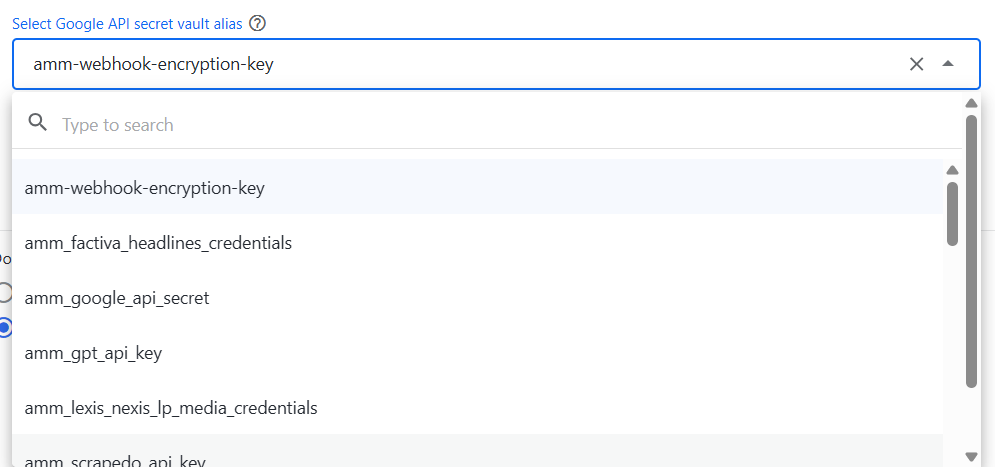Image resolution: width=995 pixels, height=472 pixels.
Task: Click the inner list scrollbar up arrow
Action: pos(952,170)
